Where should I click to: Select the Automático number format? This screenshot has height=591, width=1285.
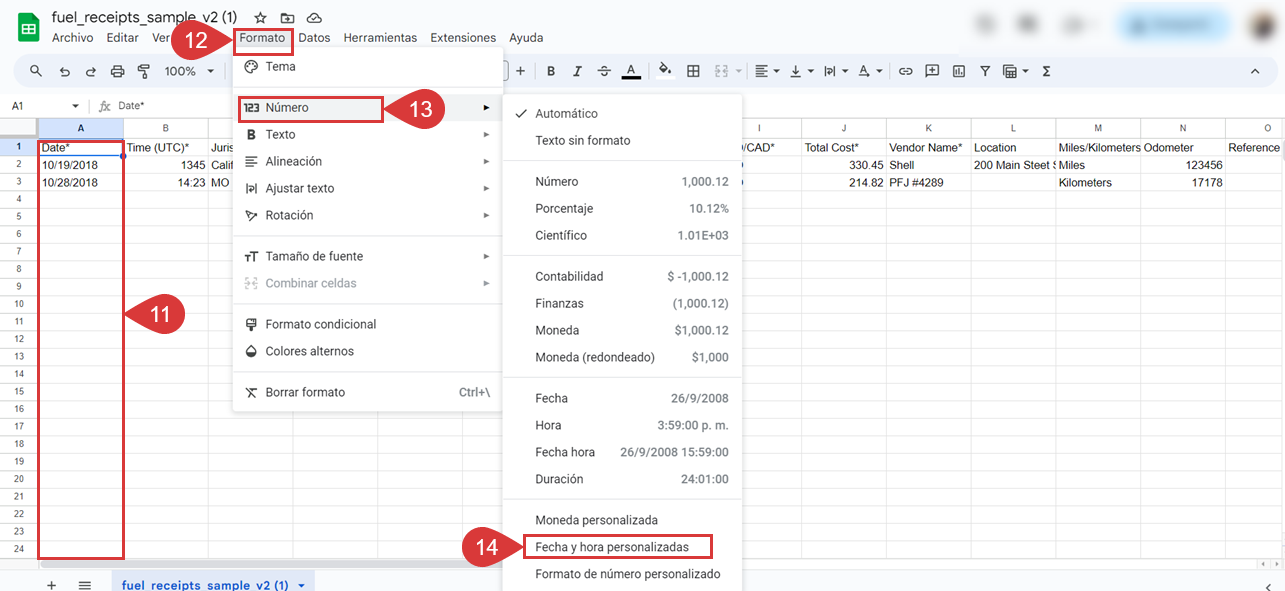622,113
